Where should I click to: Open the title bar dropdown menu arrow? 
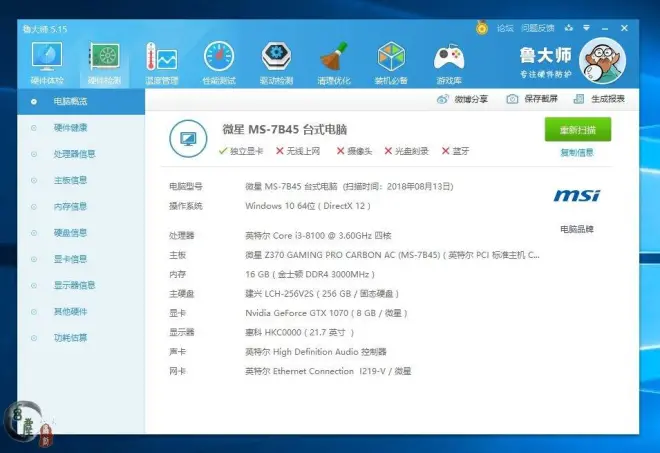point(586,28)
